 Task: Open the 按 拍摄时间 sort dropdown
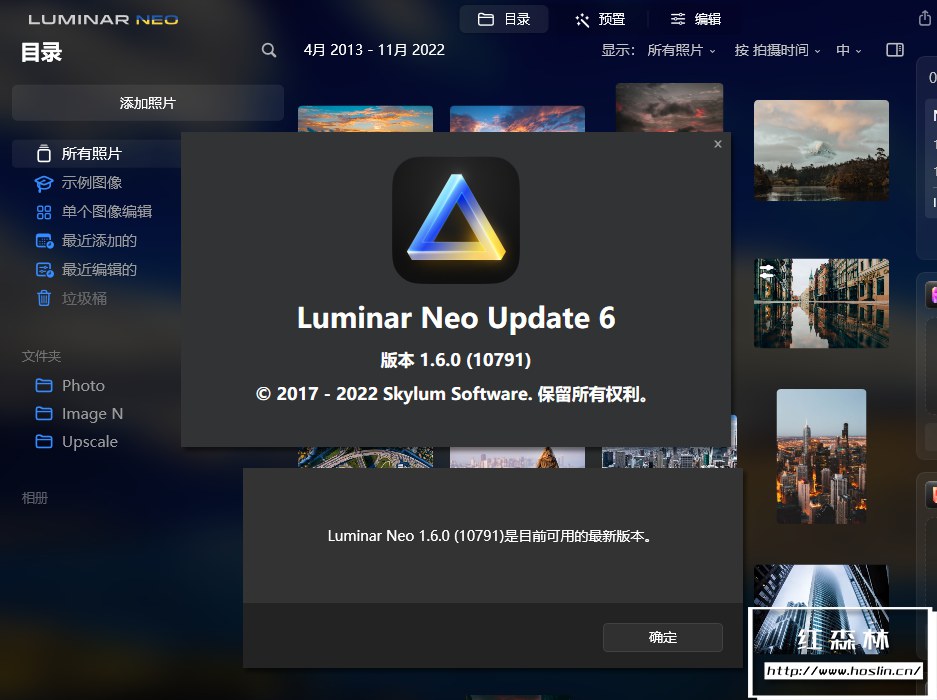(x=777, y=50)
